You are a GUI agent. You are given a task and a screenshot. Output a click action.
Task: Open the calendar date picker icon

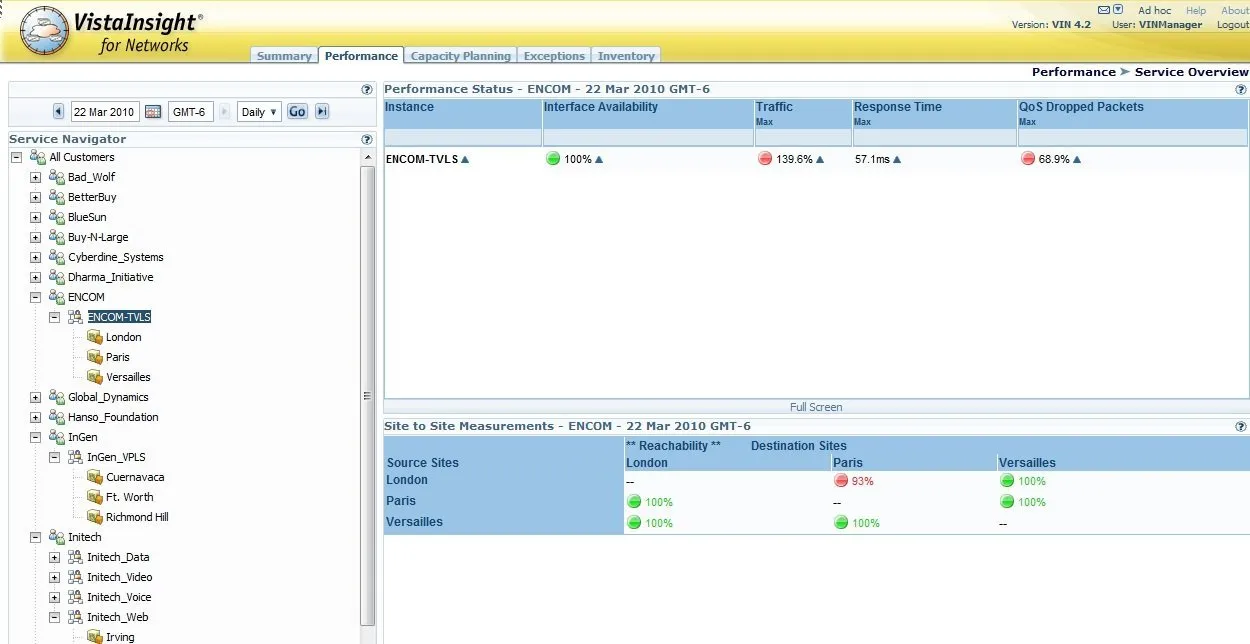(x=153, y=112)
